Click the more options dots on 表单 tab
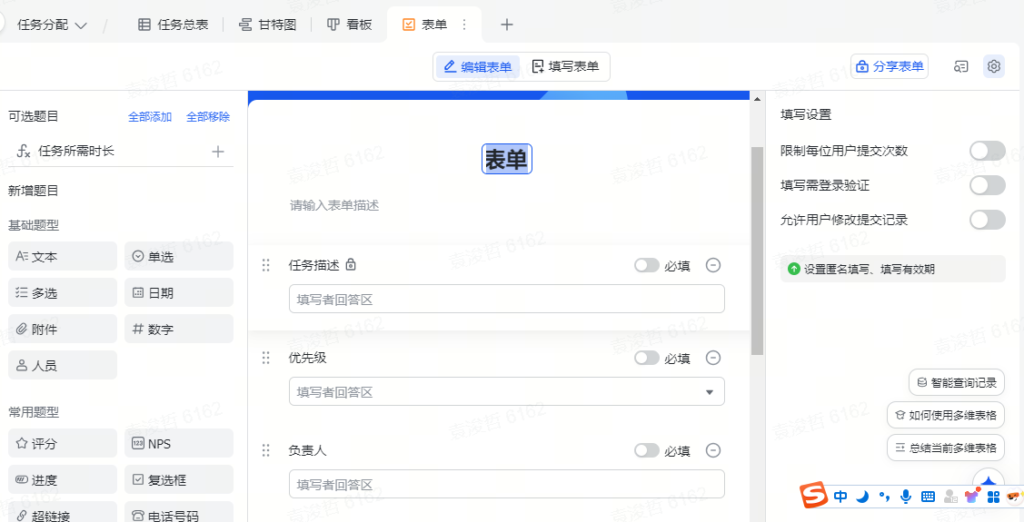This screenshot has height=522, width=1024. (x=463, y=24)
